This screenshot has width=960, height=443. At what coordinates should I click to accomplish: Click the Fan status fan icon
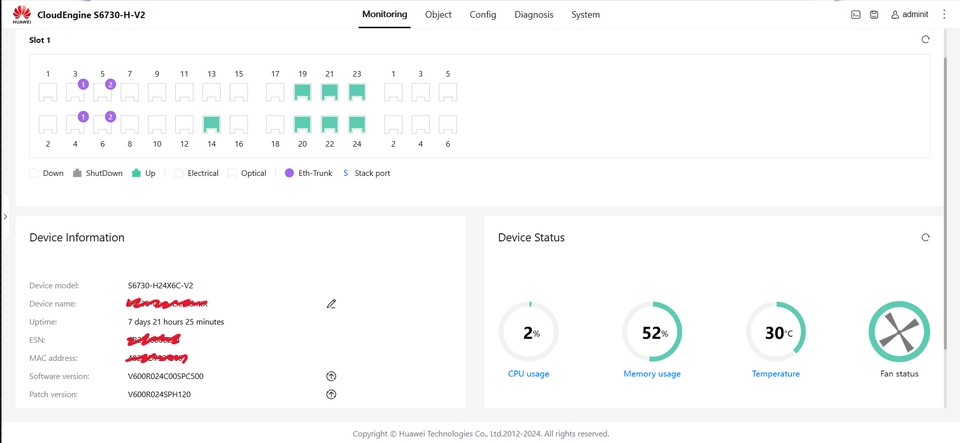coord(899,332)
